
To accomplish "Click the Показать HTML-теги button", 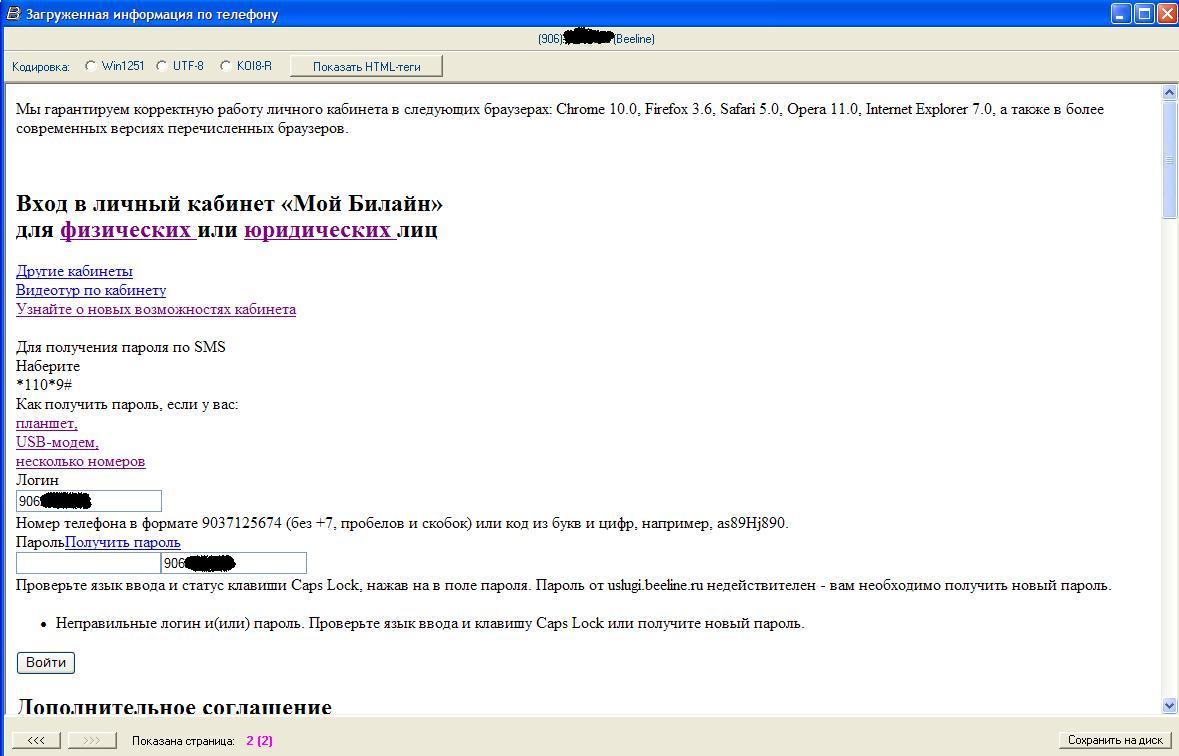I will (x=366, y=66).
